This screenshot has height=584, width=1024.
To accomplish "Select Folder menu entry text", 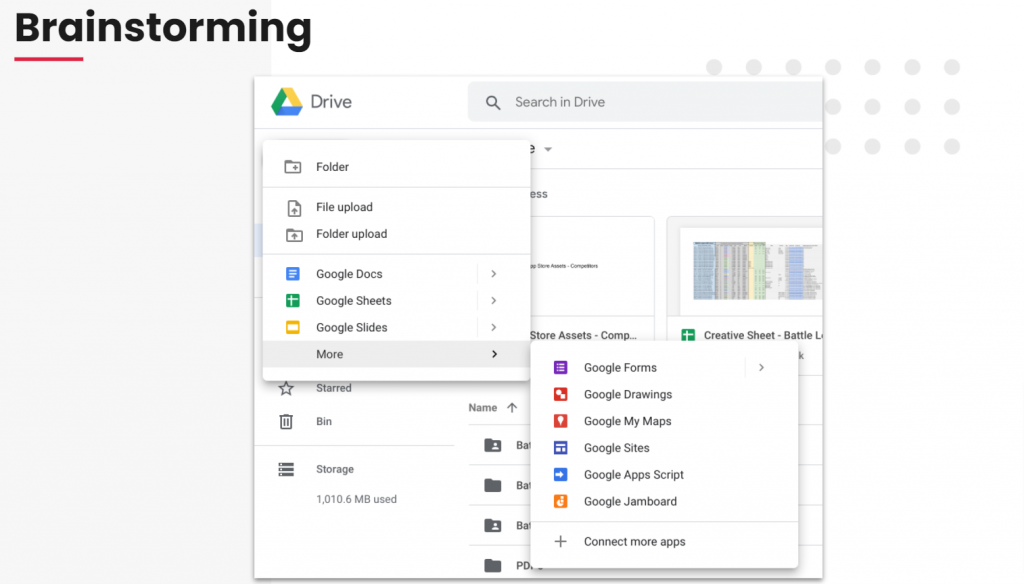I will [332, 167].
